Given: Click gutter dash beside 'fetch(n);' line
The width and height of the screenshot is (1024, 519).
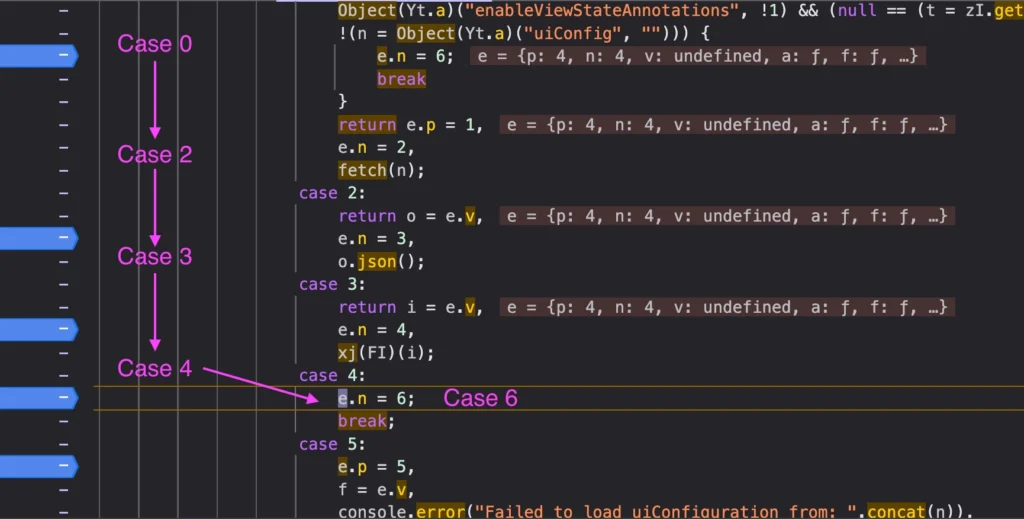Looking at the screenshot, I should pyautogui.click(x=63, y=170).
